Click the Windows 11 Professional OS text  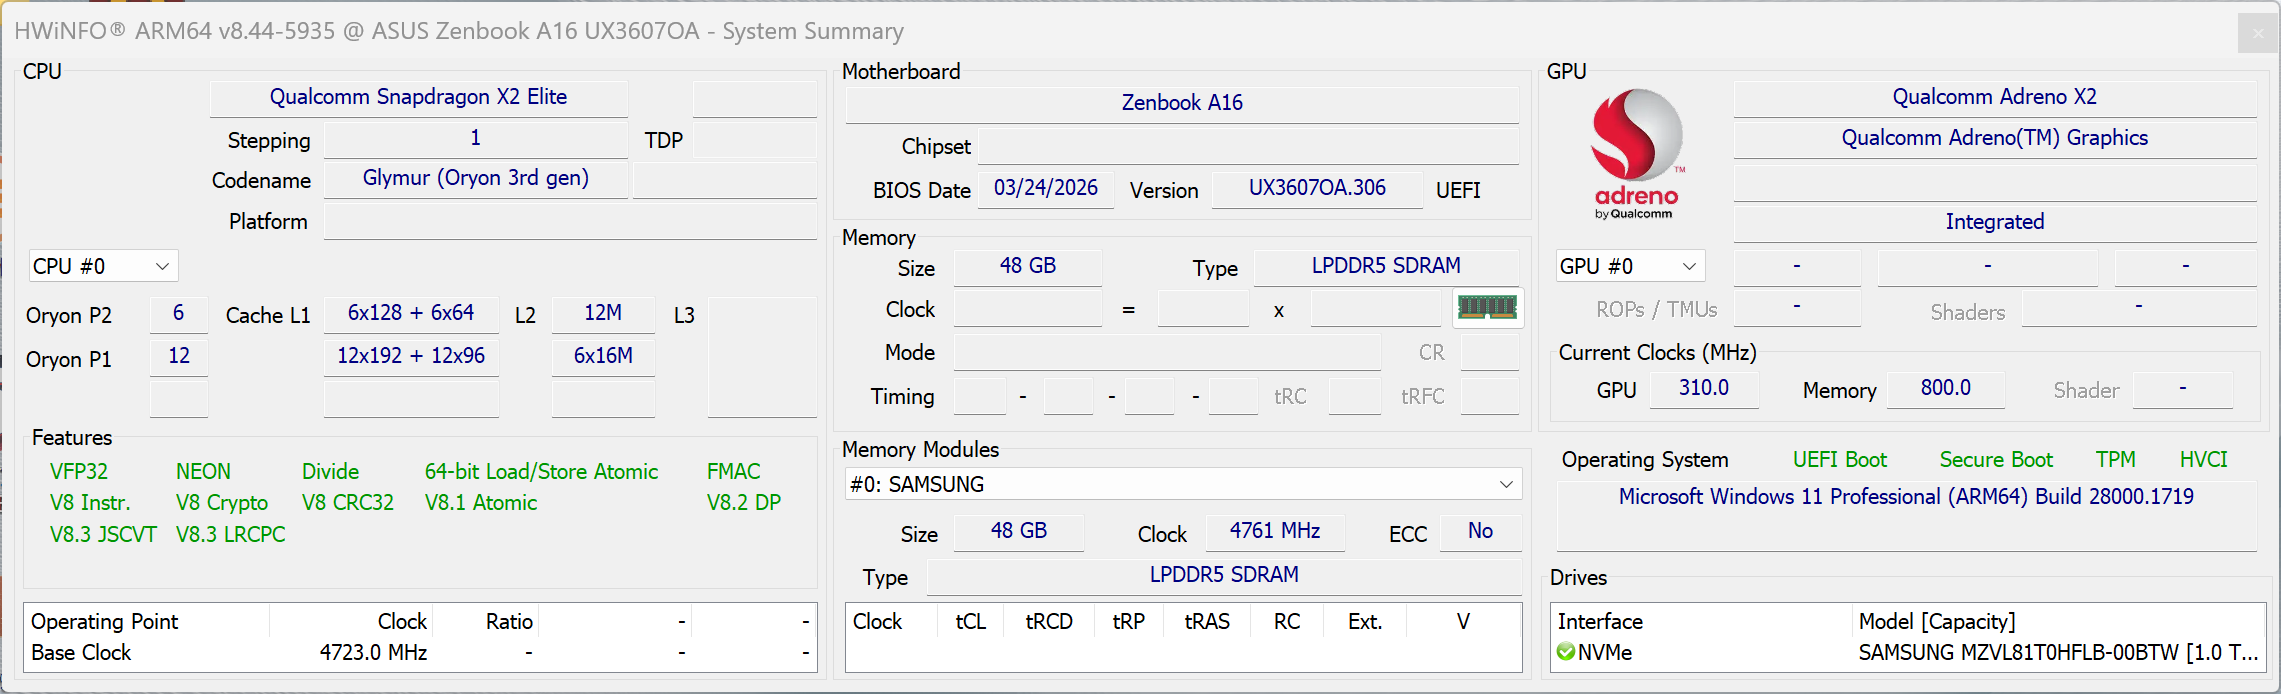(x=1905, y=497)
